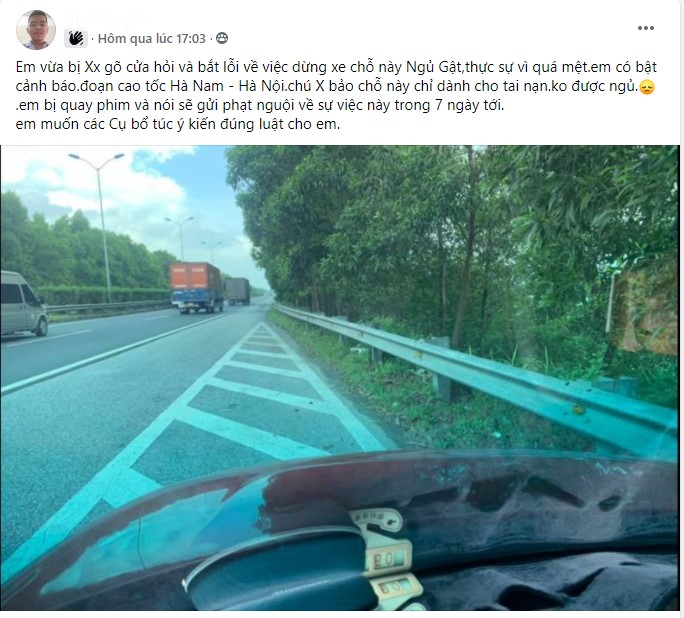Click the orange container truck in photo
The height and width of the screenshot is (618, 684).
point(196,287)
